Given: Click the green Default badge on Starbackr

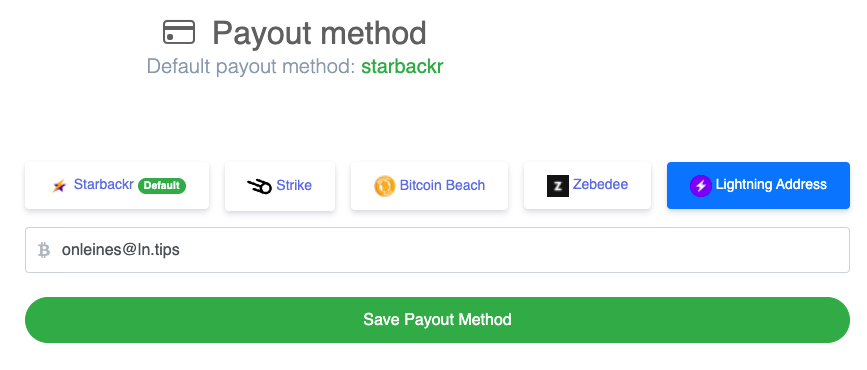Looking at the screenshot, I should pyautogui.click(x=162, y=185).
